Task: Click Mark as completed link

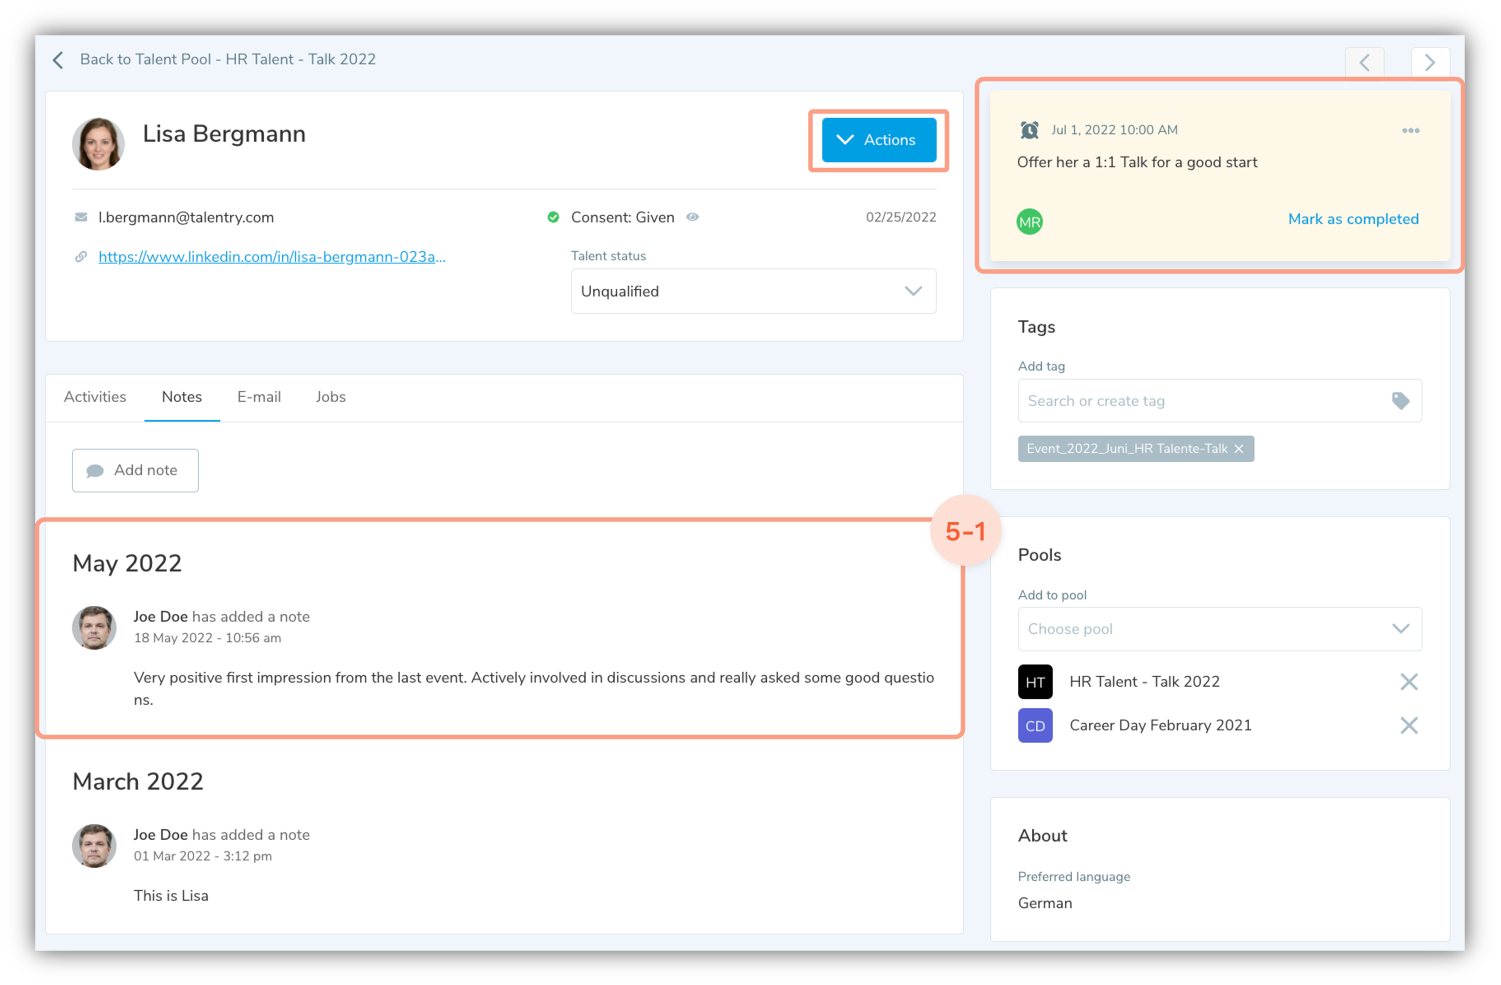Action: tap(1352, 219)
